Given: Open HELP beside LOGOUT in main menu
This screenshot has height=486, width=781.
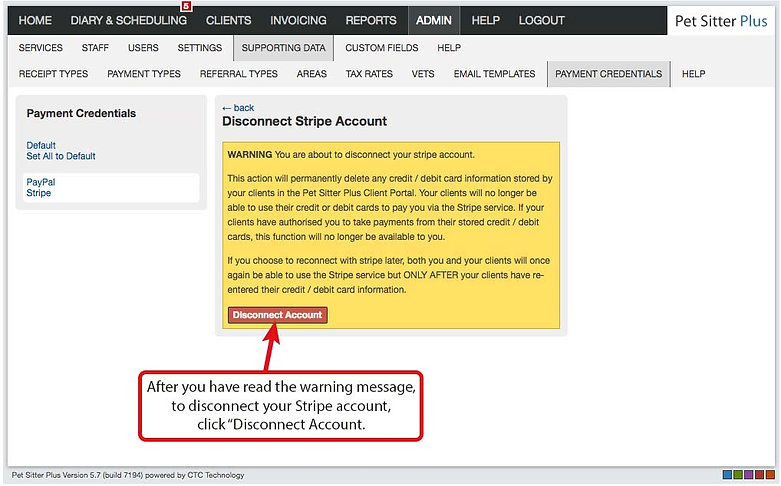Looking at the screenshot, I should point(486,20).
